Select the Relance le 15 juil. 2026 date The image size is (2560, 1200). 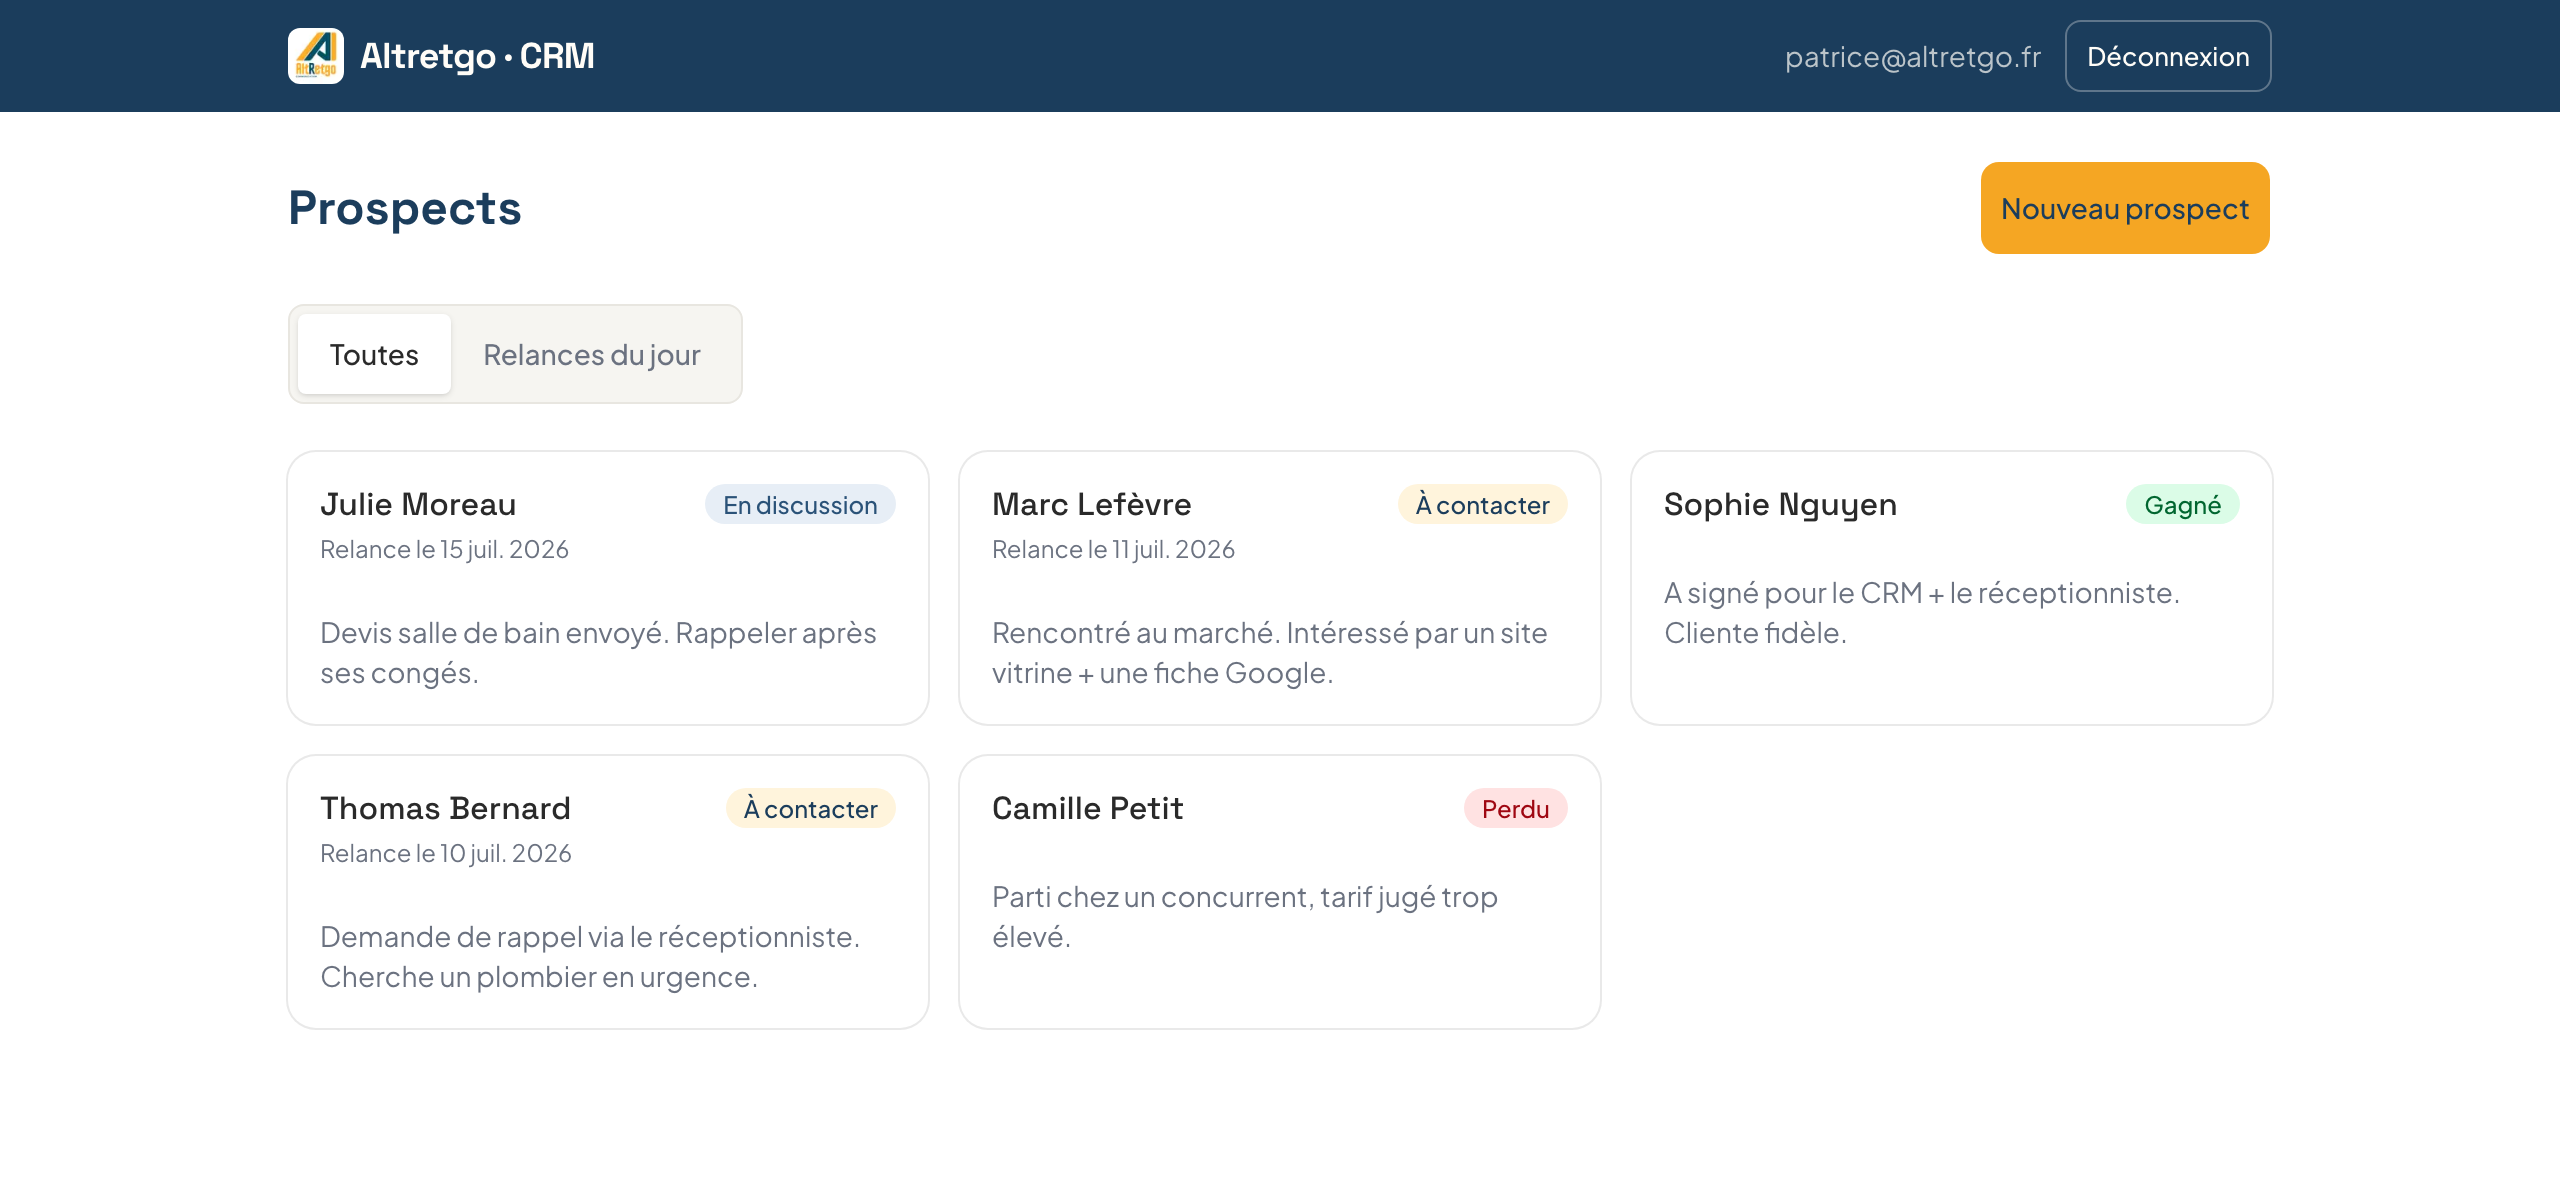444,549
